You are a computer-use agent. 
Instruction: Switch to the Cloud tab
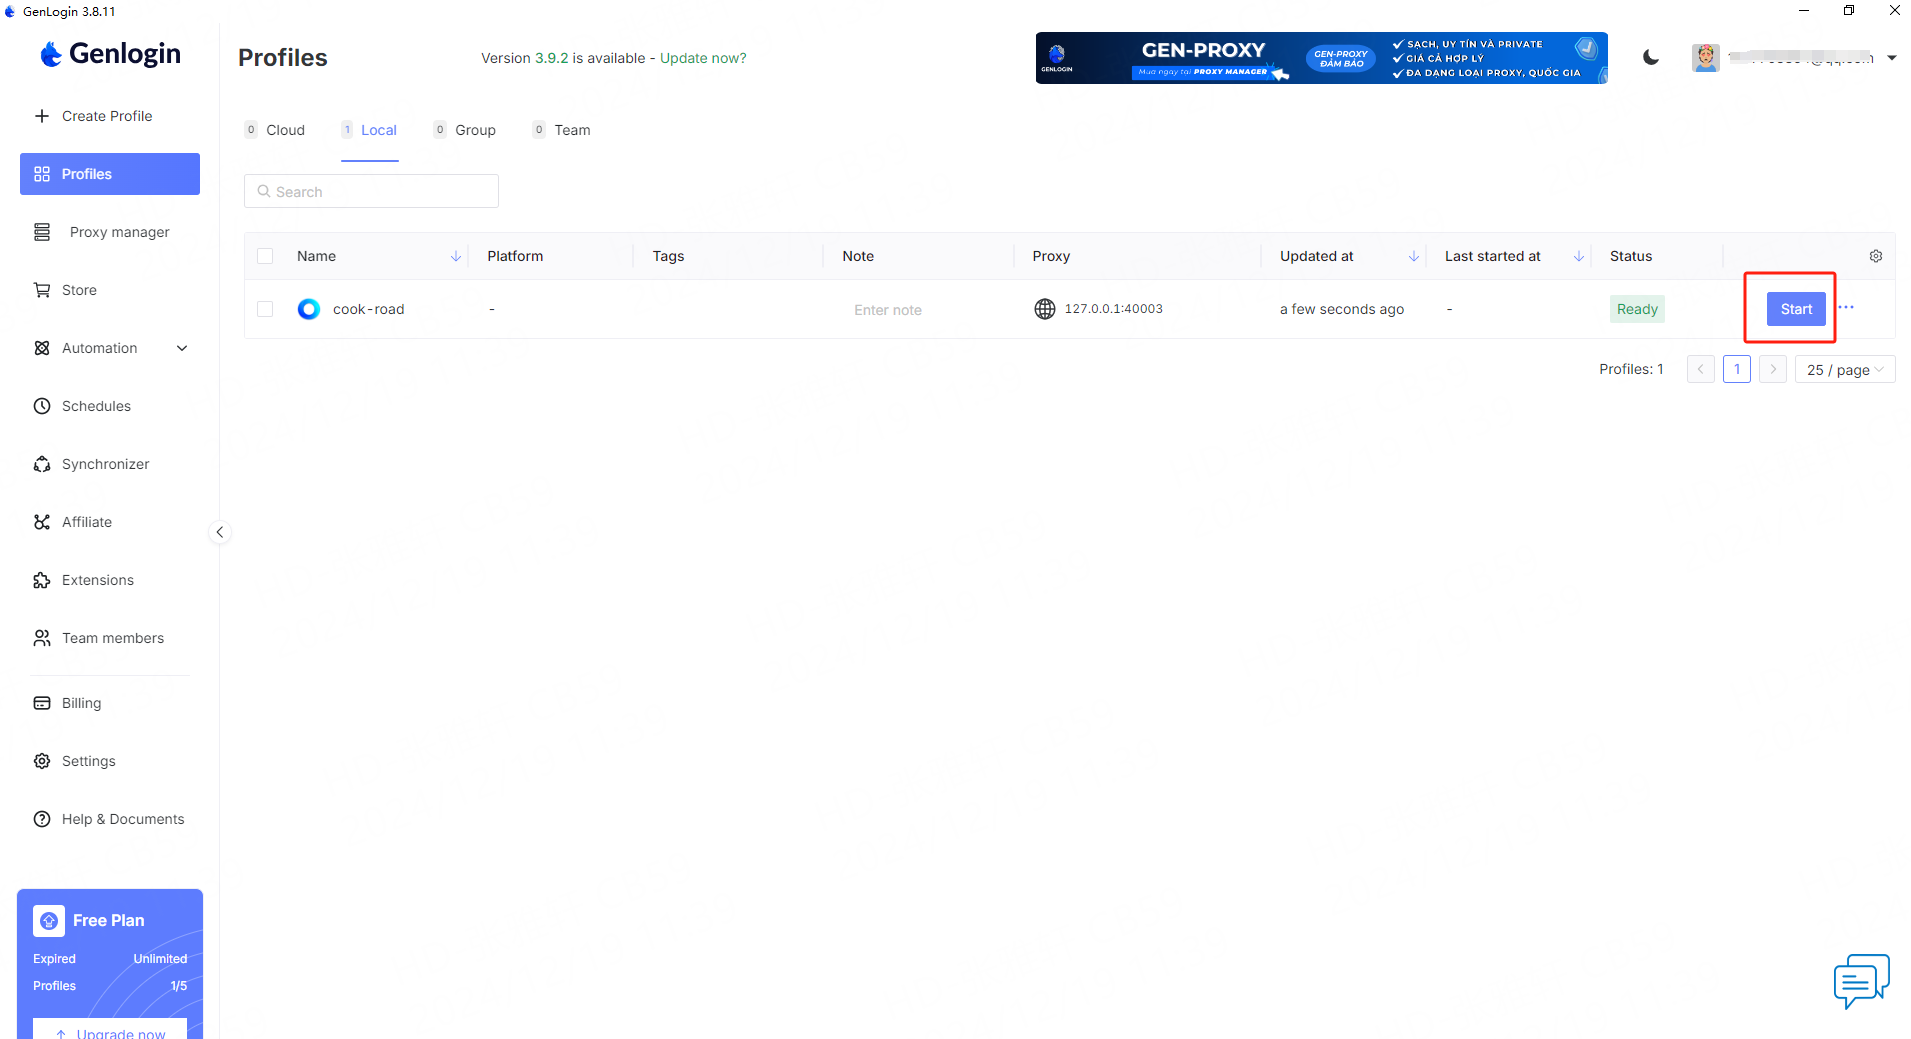click(x=284, y=130)
